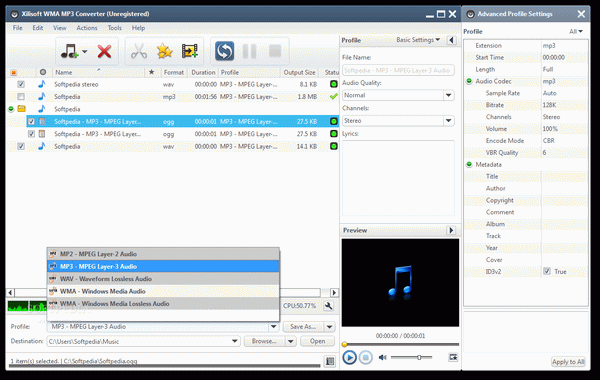Start conversion with the blue Convert button
600x380 pixels.
224,51
